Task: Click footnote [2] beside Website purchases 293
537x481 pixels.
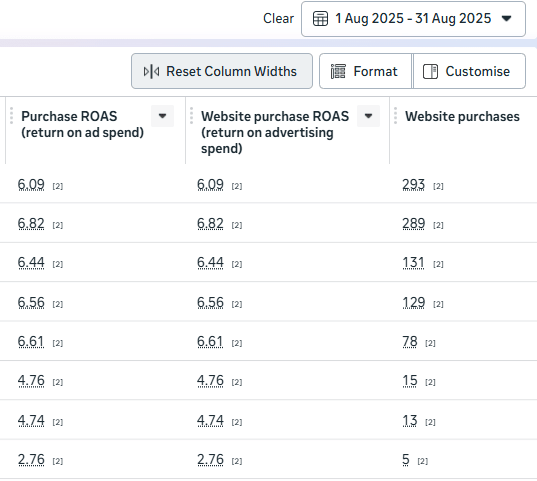Action: [438, 186]
